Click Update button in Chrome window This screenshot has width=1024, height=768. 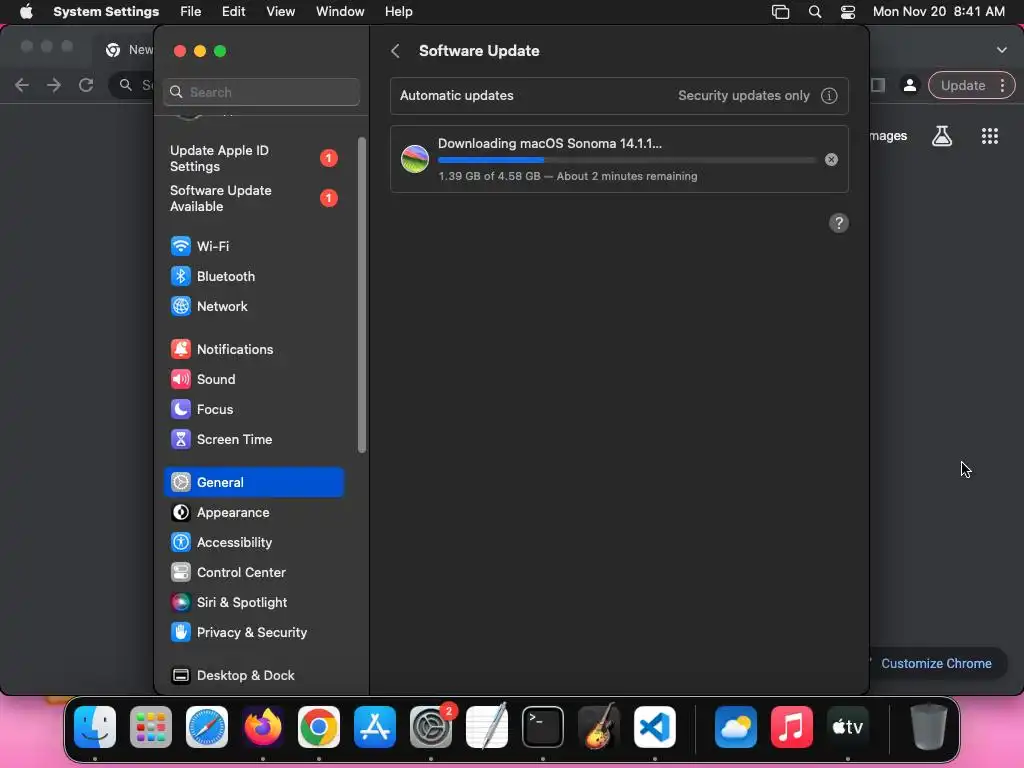click(x=963, y=86)
